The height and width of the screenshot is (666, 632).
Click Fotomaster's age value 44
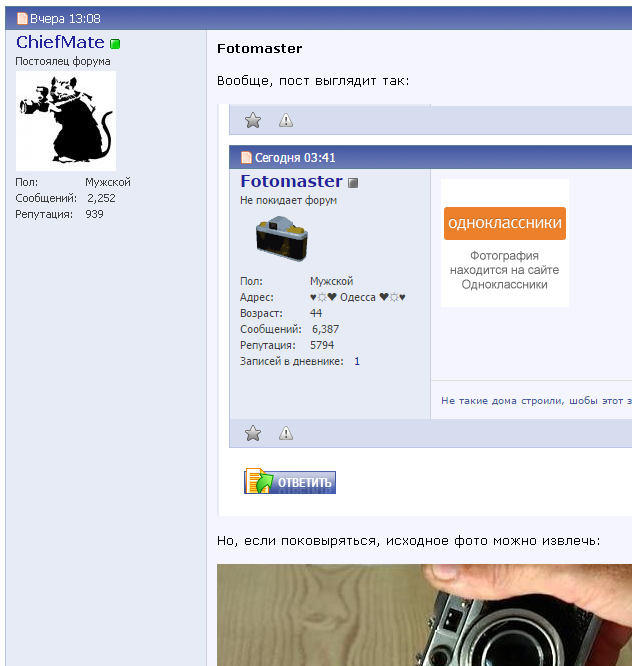click(x=316, y=313)
